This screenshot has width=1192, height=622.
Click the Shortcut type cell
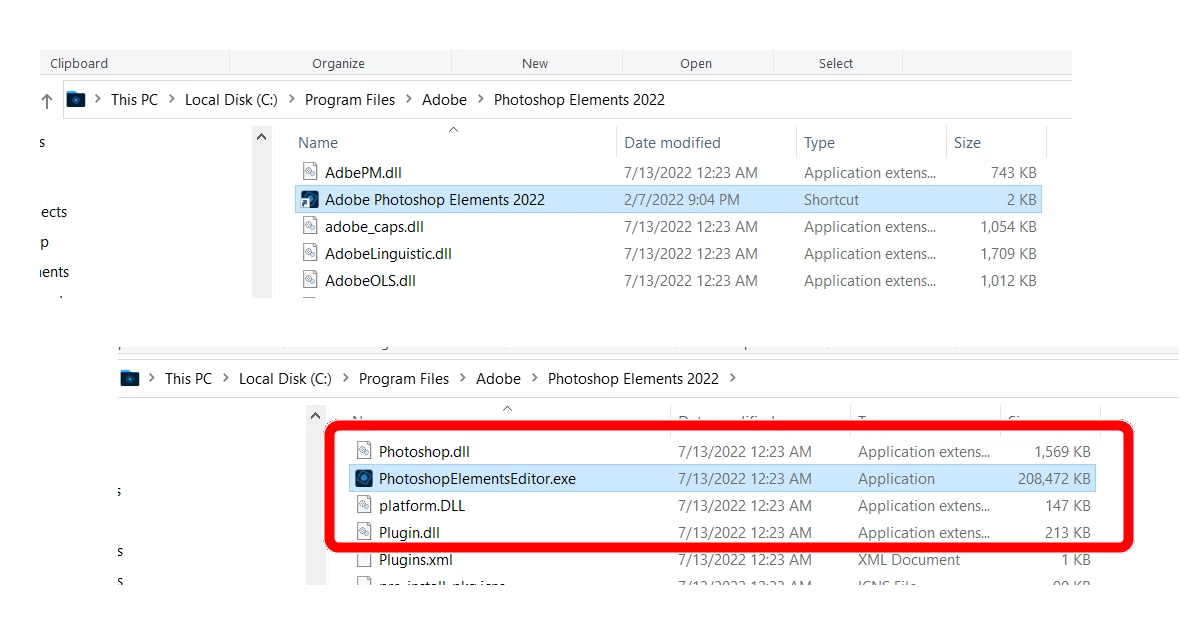click(831, 200)
